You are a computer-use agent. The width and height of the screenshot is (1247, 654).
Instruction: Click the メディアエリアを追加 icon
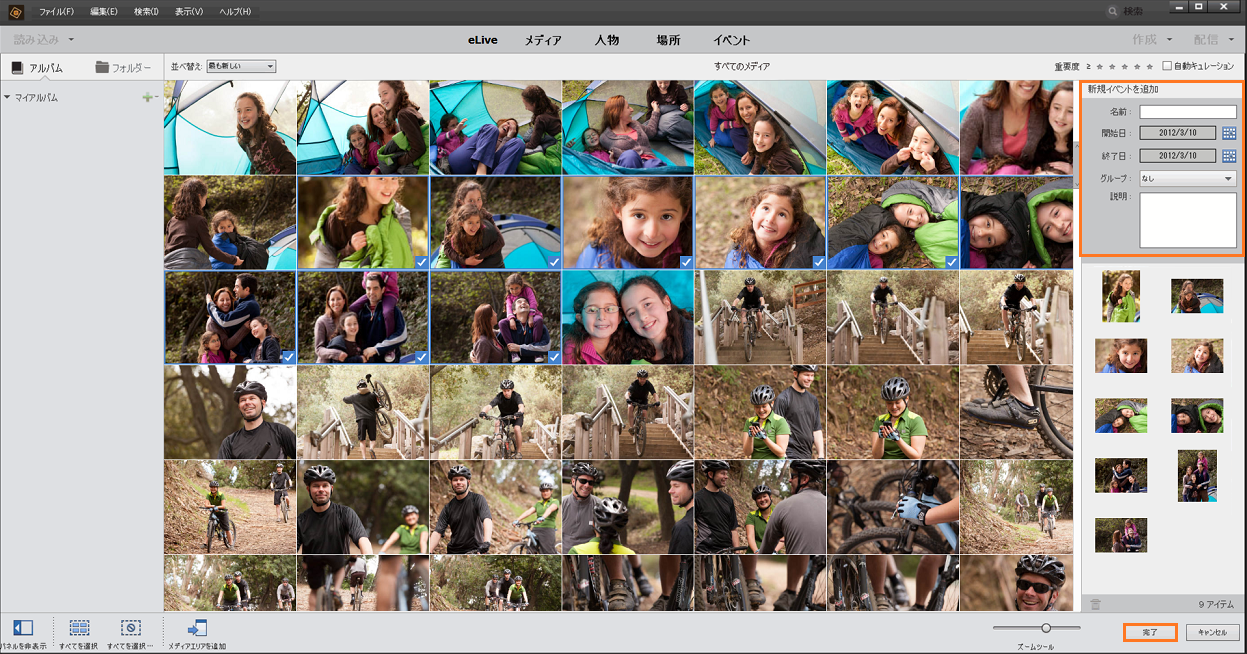pyautogui.click(x=197, y=628)
